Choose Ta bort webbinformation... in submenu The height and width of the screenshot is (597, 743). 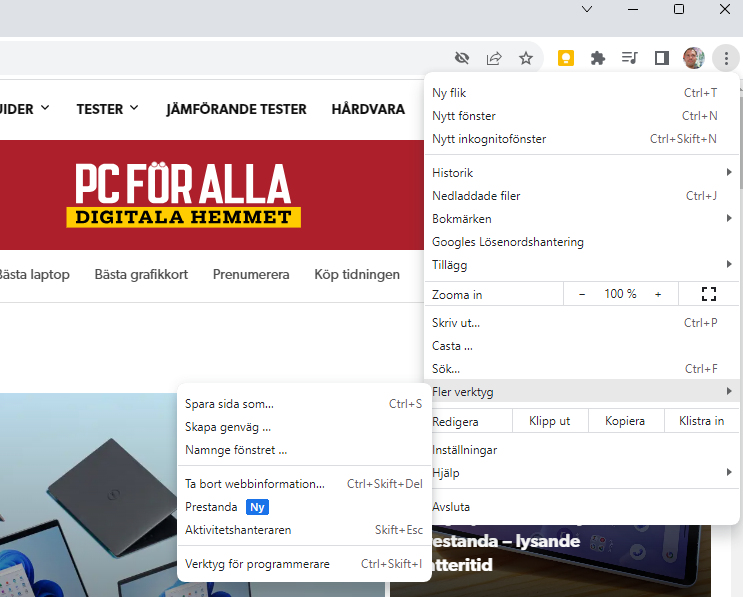304,484
